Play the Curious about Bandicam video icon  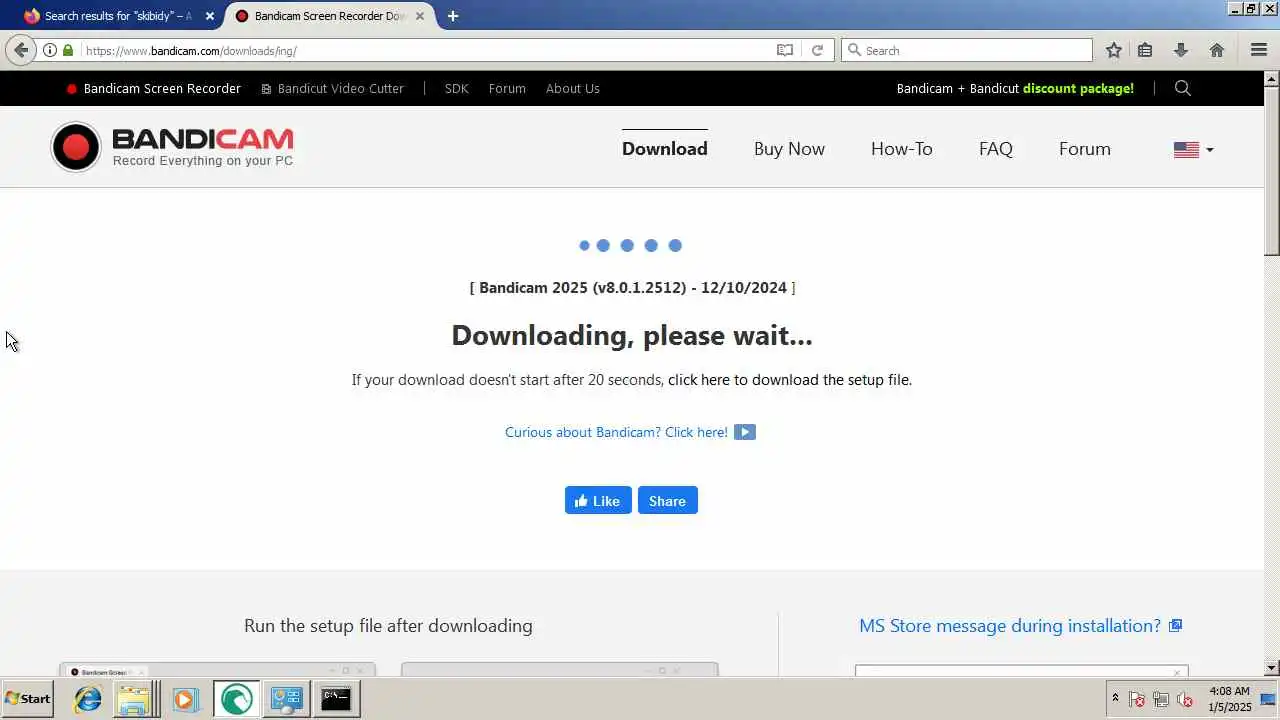click(744, 432)
